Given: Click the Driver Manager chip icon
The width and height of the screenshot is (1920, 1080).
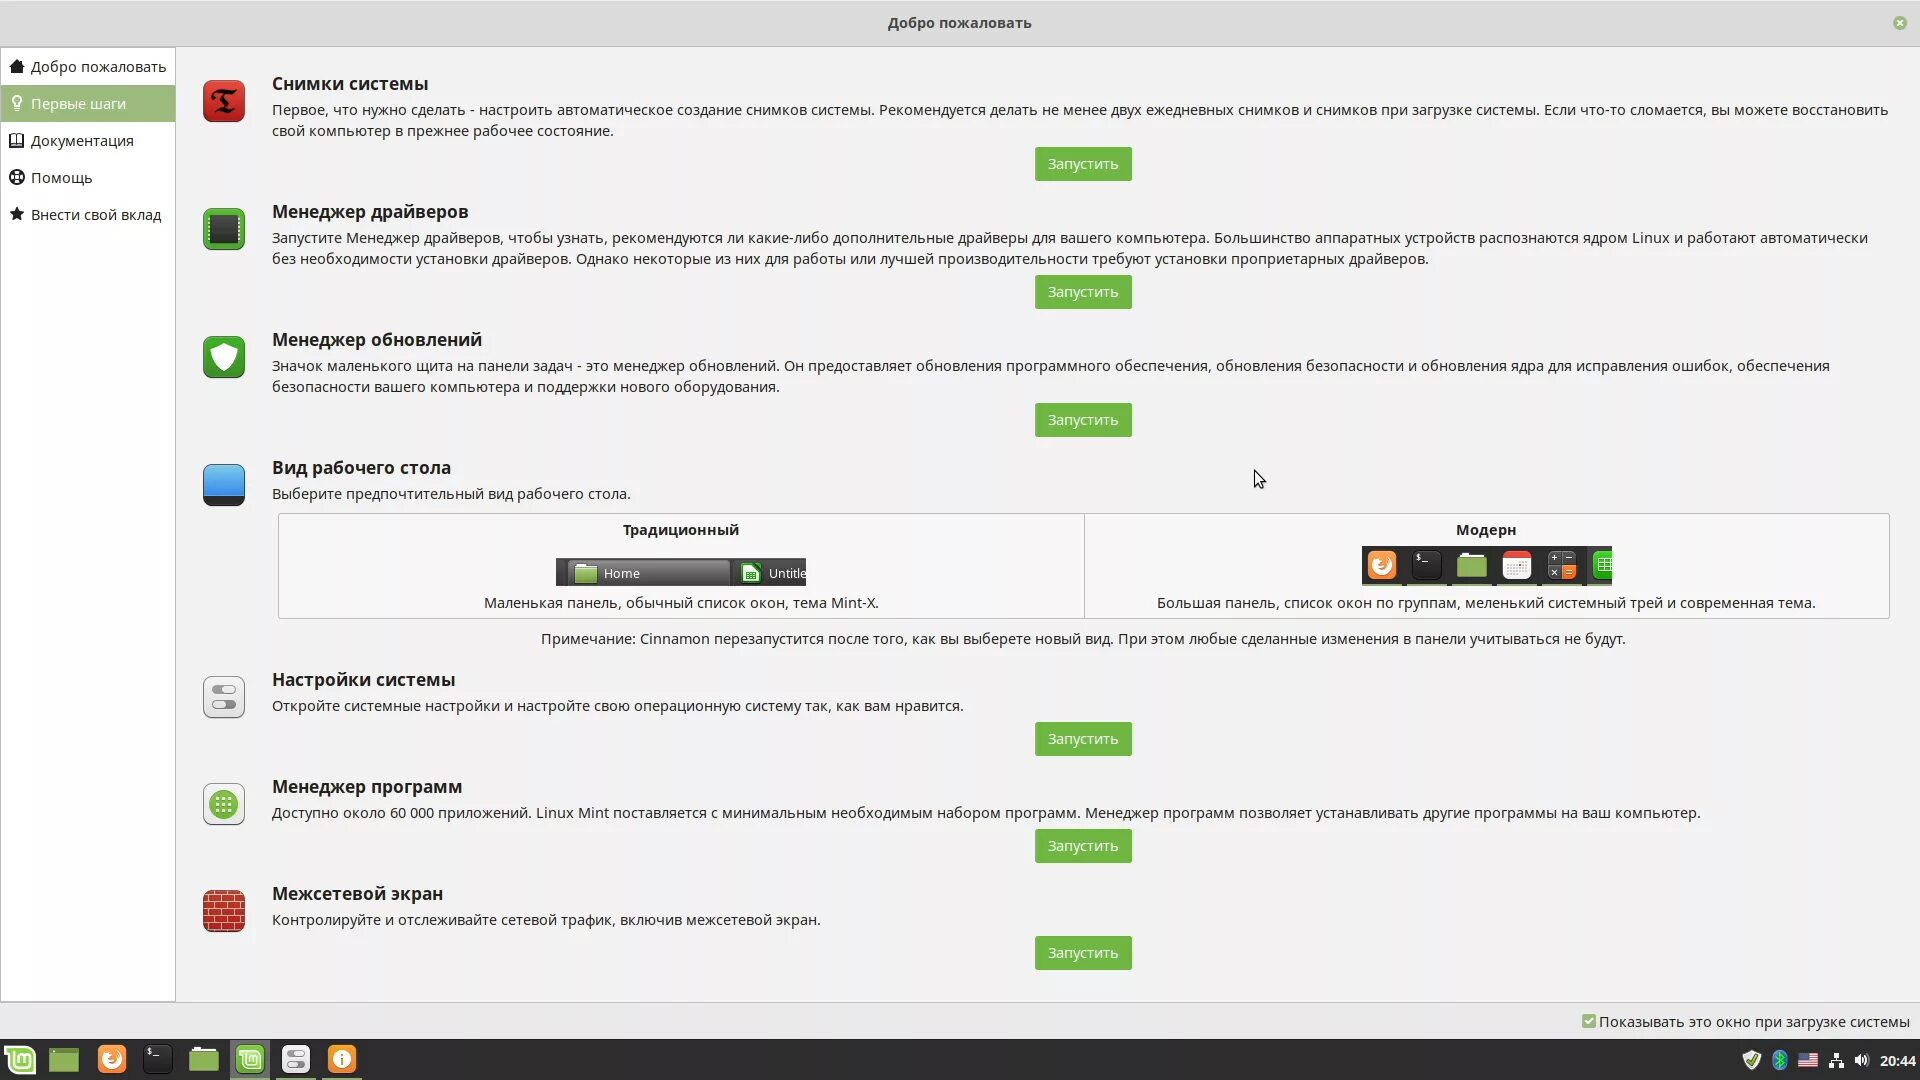Looking at the screenshot, I should 223,229.
